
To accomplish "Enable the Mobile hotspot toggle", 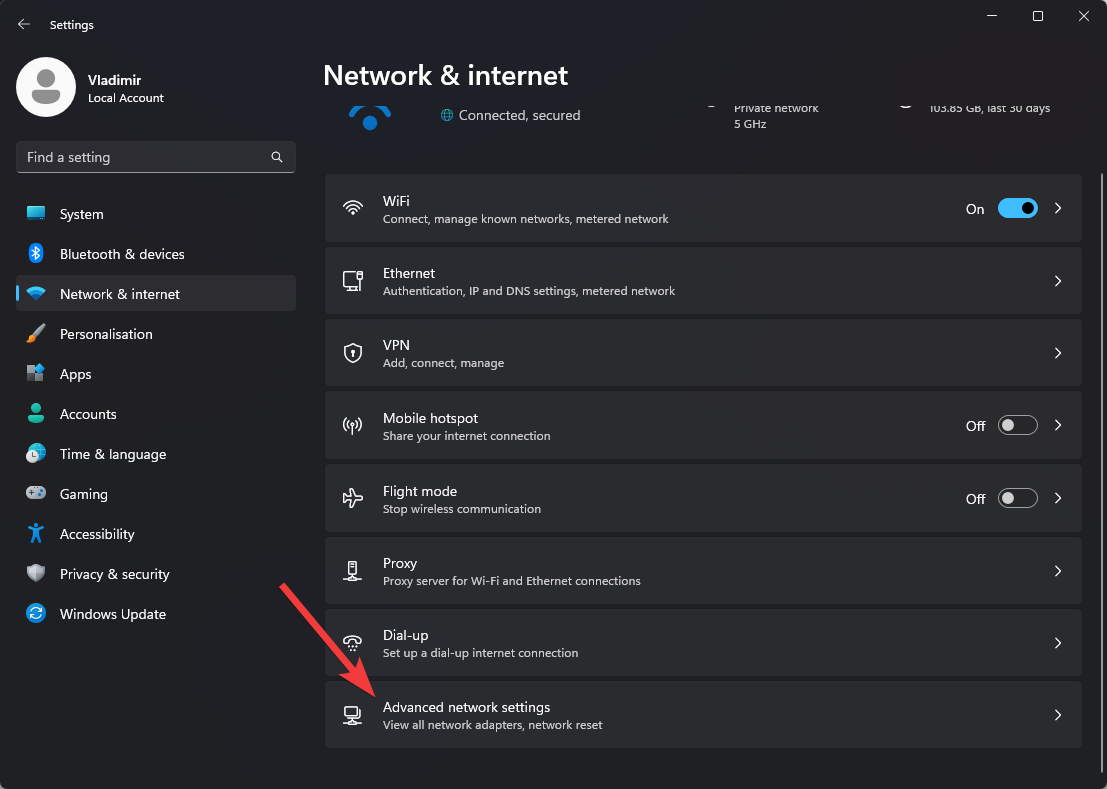I will coord(1017,426).
